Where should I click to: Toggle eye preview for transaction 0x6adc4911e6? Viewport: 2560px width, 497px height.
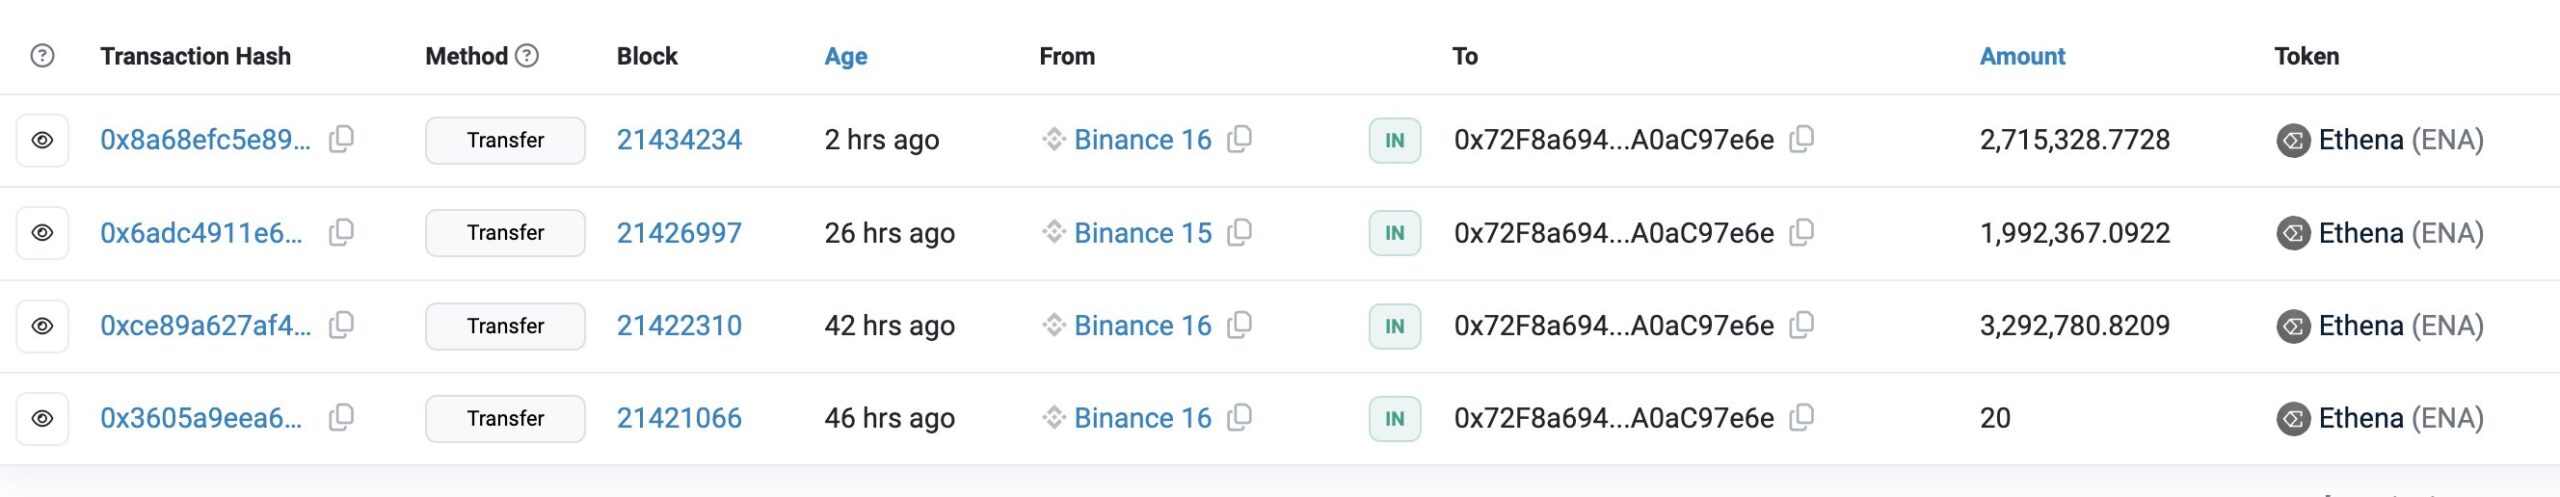click(42, 233)
